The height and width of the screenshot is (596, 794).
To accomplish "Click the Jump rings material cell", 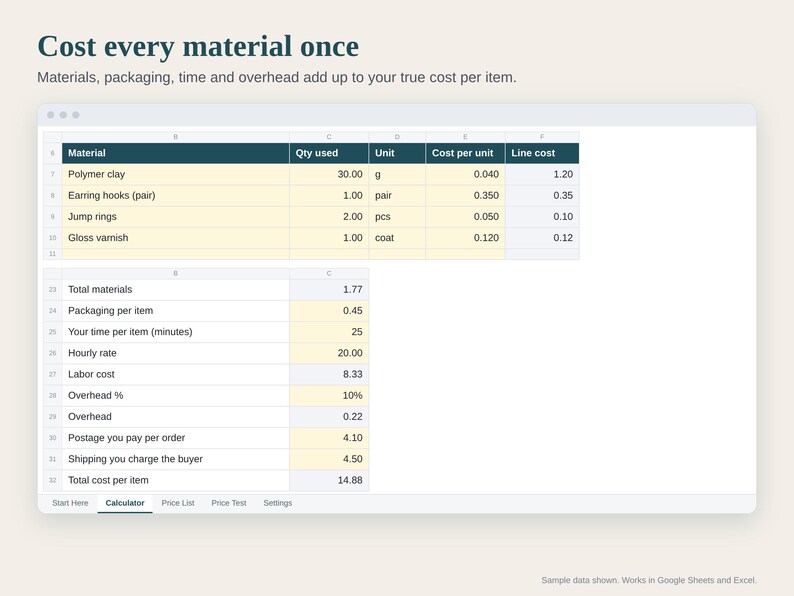I will tap(175, 217).
